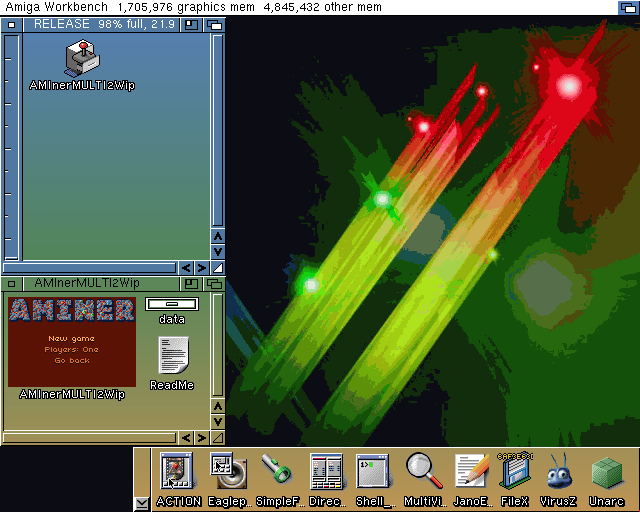
Task: Open the data drawer icon
Action: [172, 304]
